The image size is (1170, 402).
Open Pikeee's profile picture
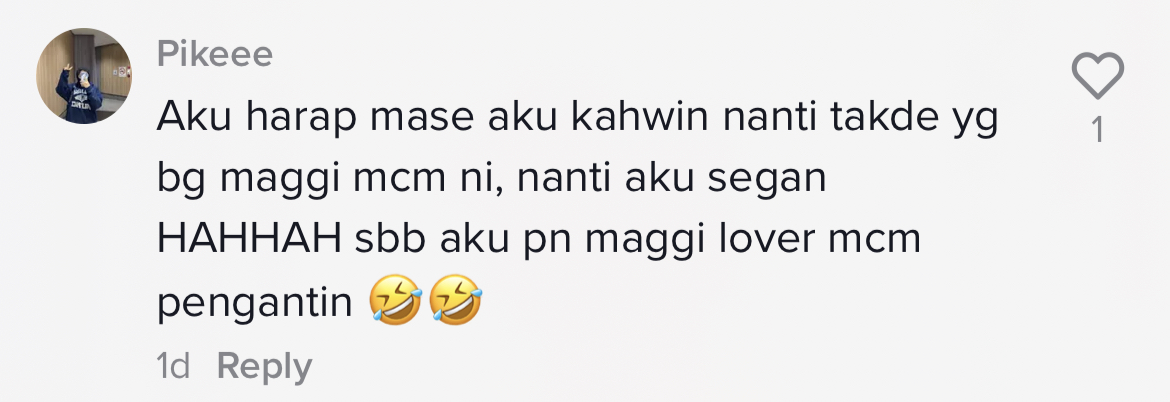pyautogui.click(x=84, y=76)
